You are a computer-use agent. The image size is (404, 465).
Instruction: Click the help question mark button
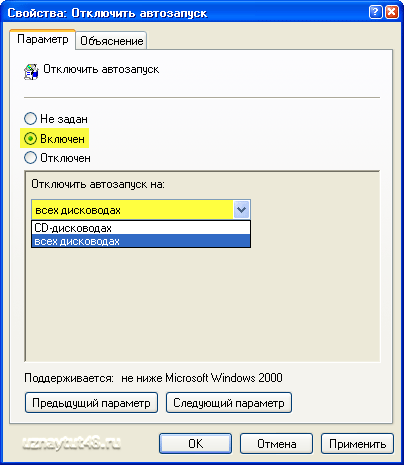376,12
